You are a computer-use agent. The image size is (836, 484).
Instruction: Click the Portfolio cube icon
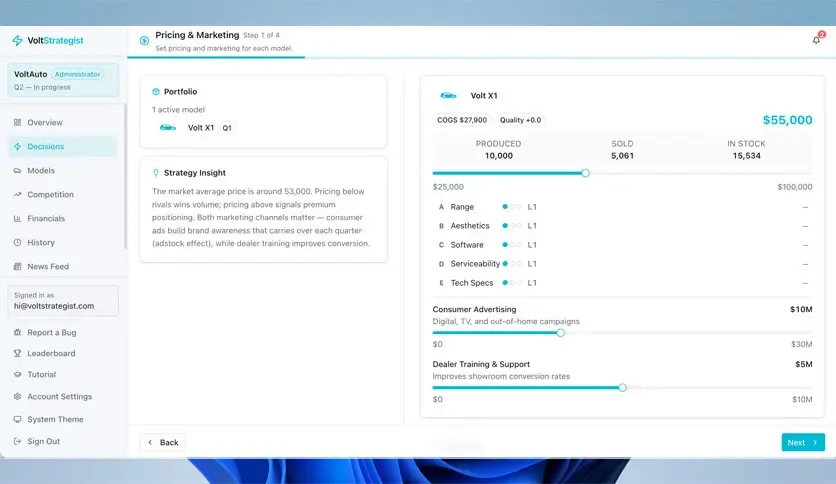tap(156, 92)
